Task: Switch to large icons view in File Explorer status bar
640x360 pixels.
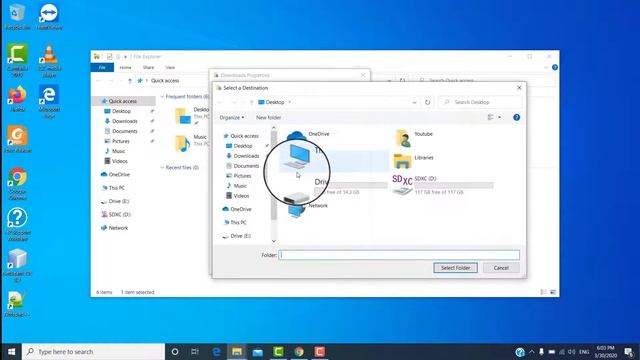Action: [x=553, y=292]
